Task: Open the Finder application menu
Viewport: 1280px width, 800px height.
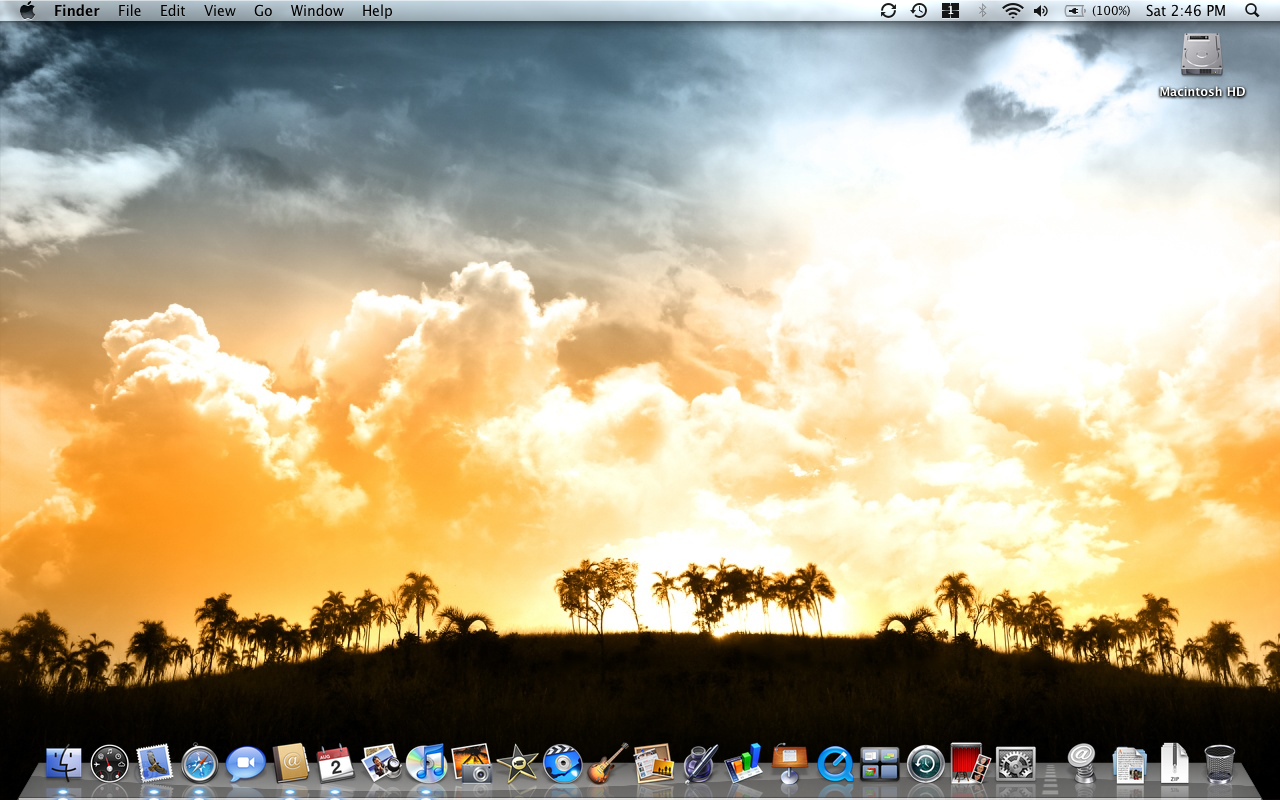Action: tap(77, 11)
